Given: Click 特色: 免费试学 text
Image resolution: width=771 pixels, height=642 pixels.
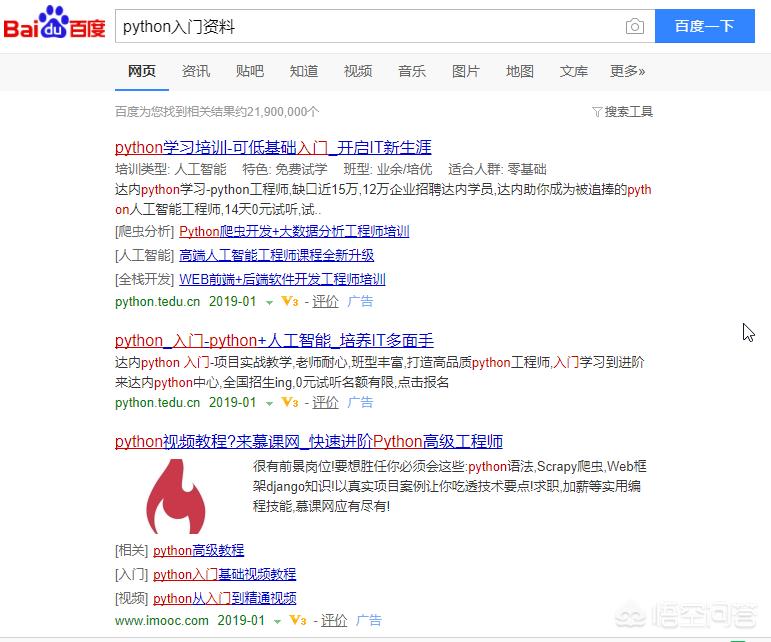Looking at the screenshot, I should coord(285,170).
